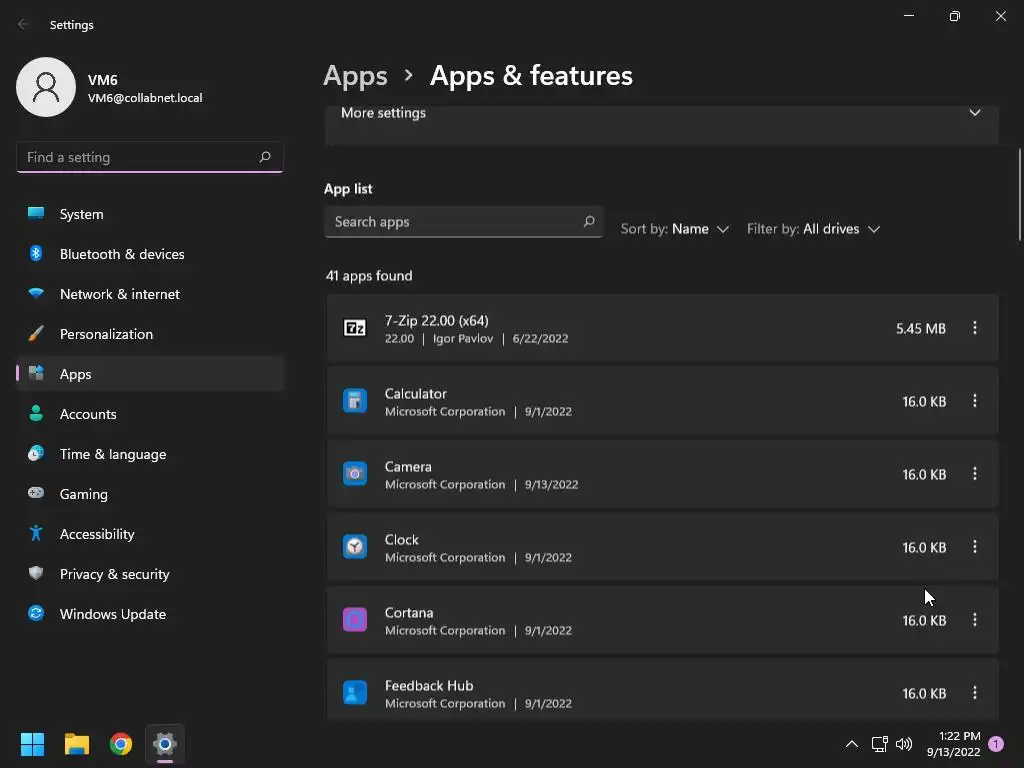Open three-dot menu for Clock
The height and width of the screenshot is (768, 1024).
pyautogui.click(x=975, y=547)
